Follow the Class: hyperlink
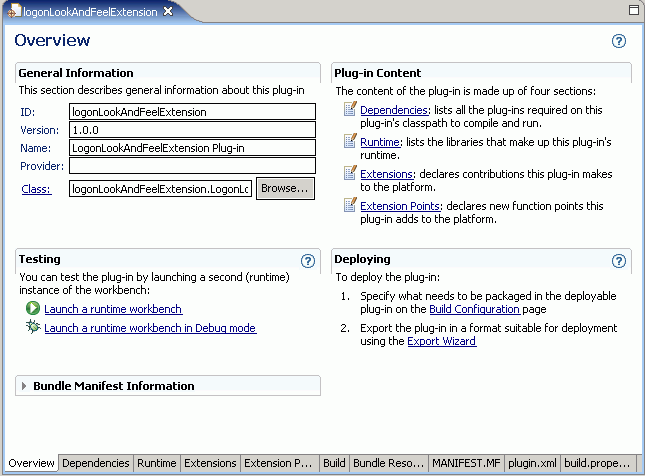645x476 pixels. (x=36, y=189)
